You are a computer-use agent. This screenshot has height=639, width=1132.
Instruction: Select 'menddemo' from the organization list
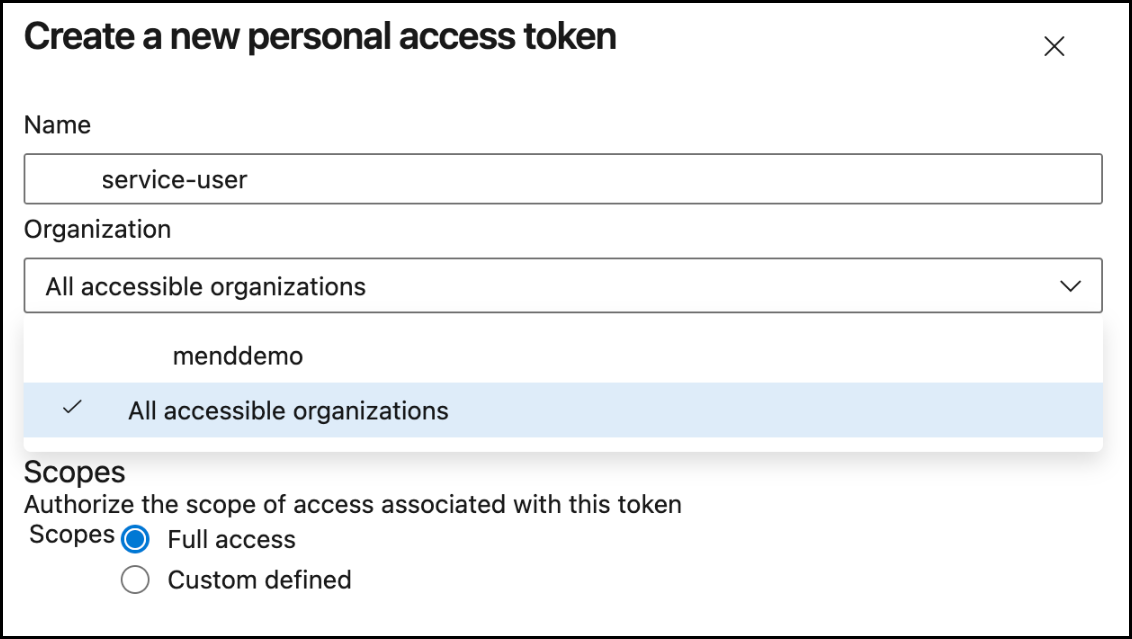click(x=237, y=355)
